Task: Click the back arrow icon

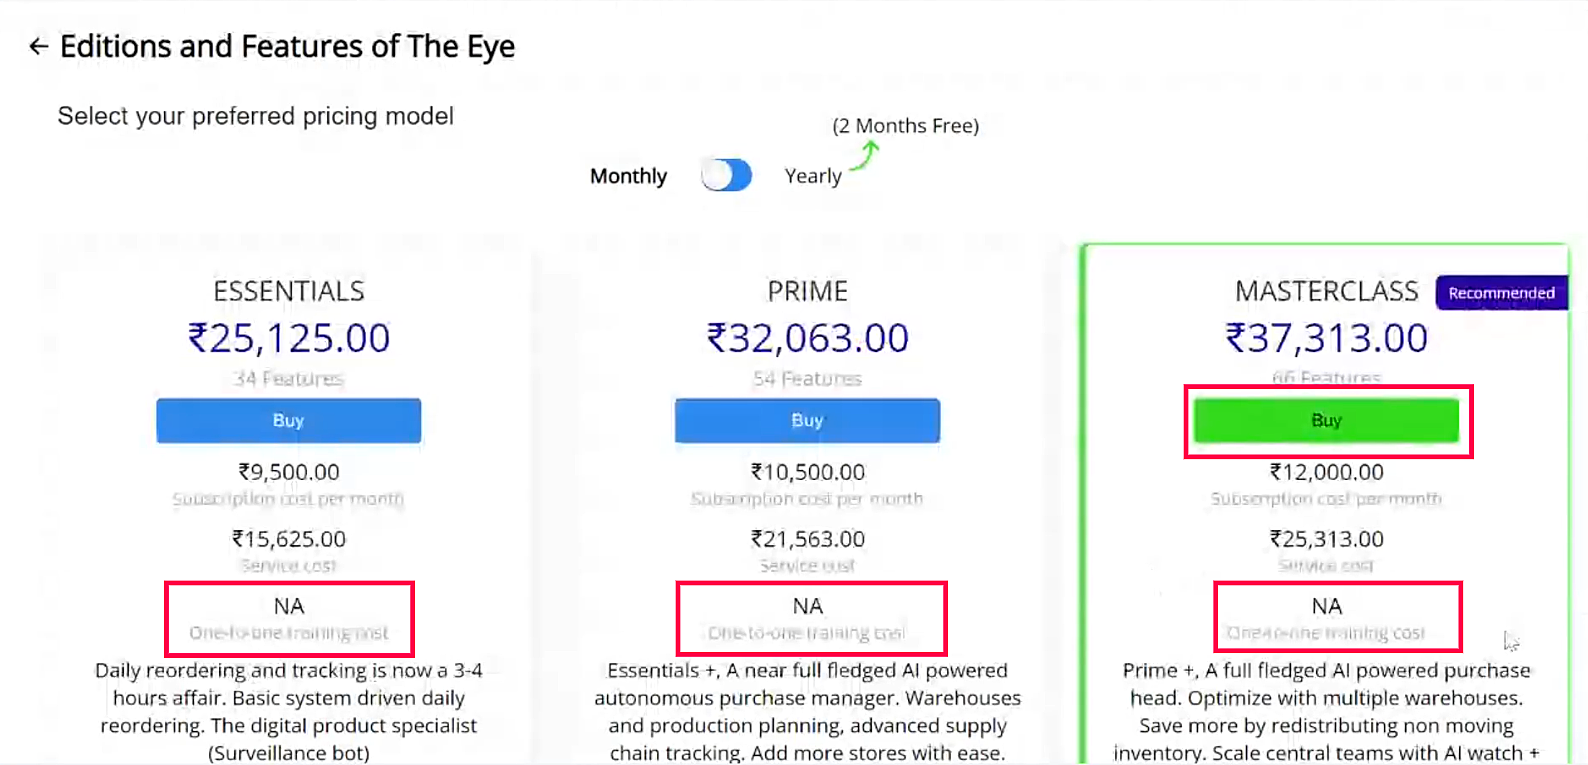Action: [x=38, y=46]
